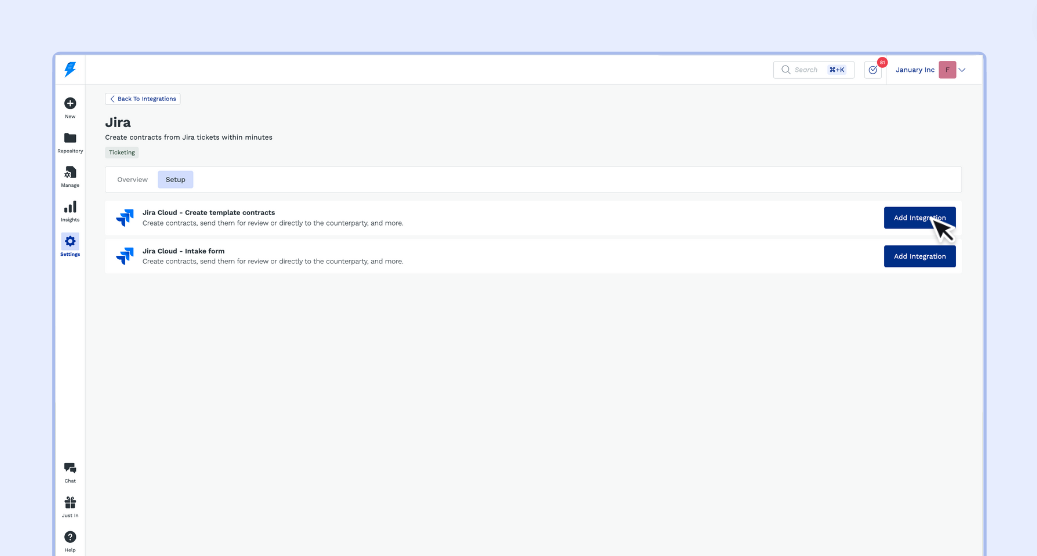Open the Insights bar chart icon
This screenshot has height=556, width=1037.
click(x=70, y=207)
